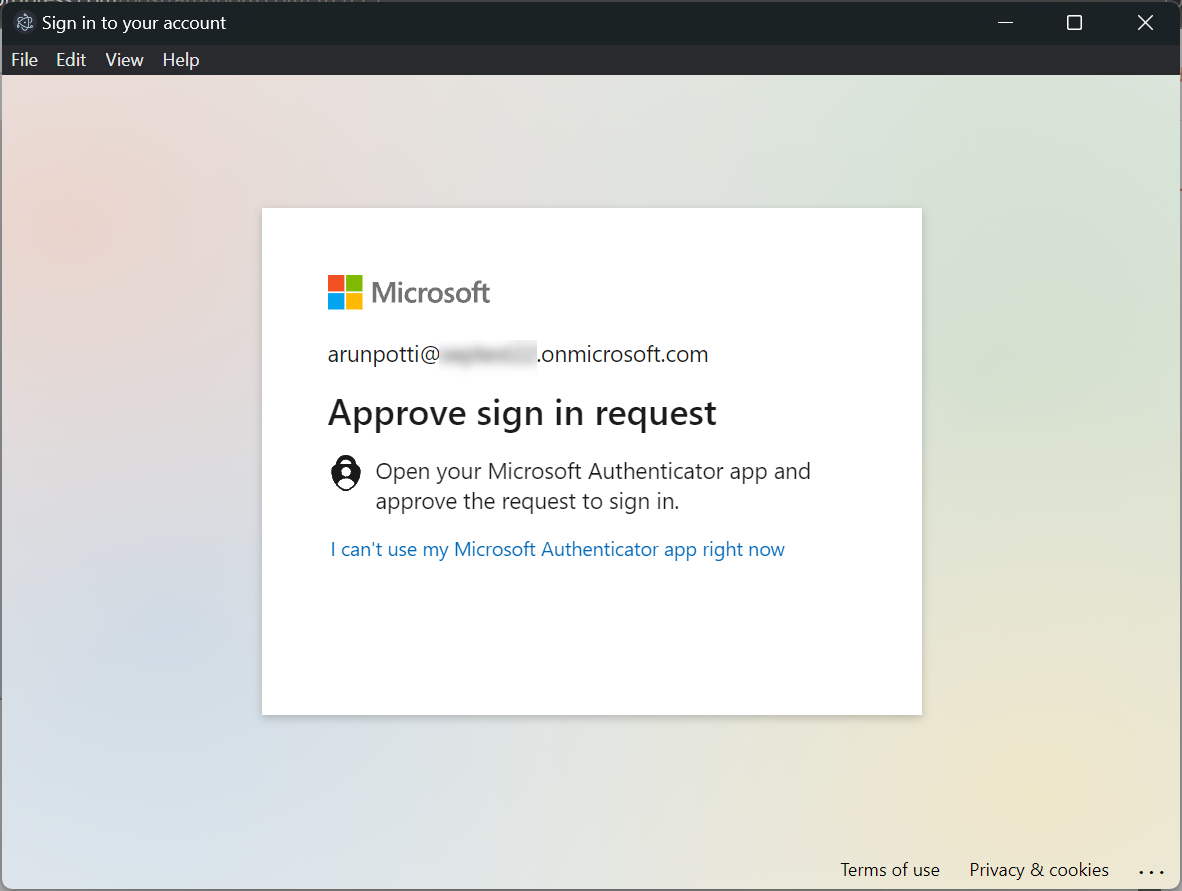The width and height of the screenshot is (1182, 891).
Task: Open the Help menu
Action: pyautogui.click(x=181, y=60)
